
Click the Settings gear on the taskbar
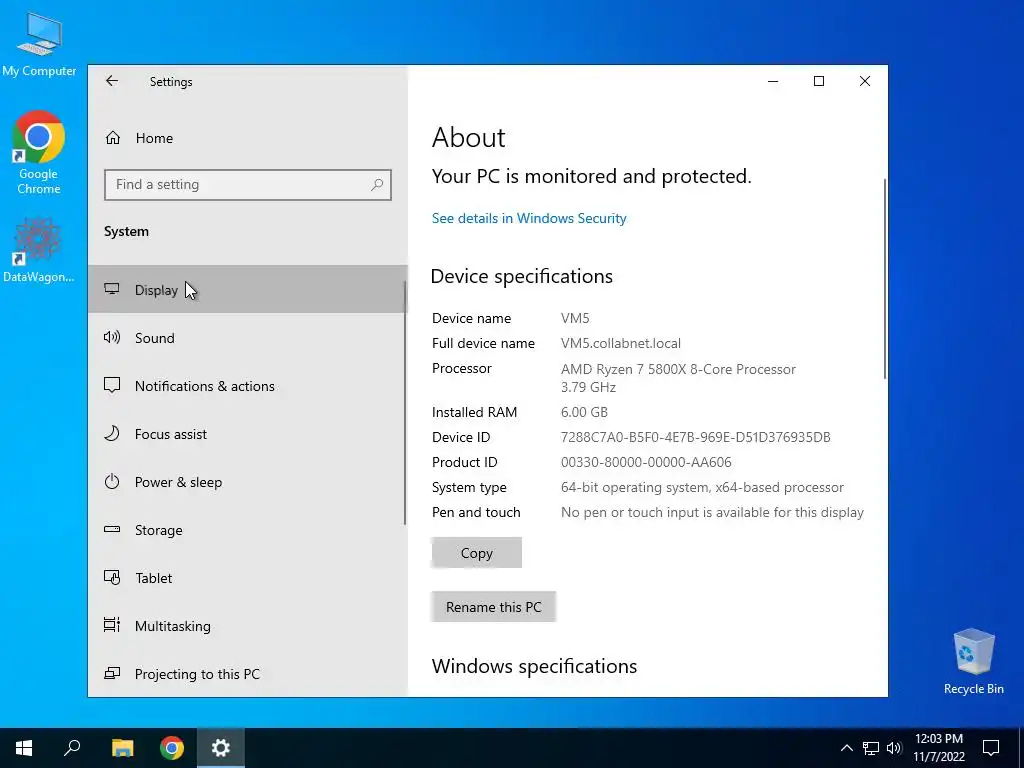(x=221, y=748)
